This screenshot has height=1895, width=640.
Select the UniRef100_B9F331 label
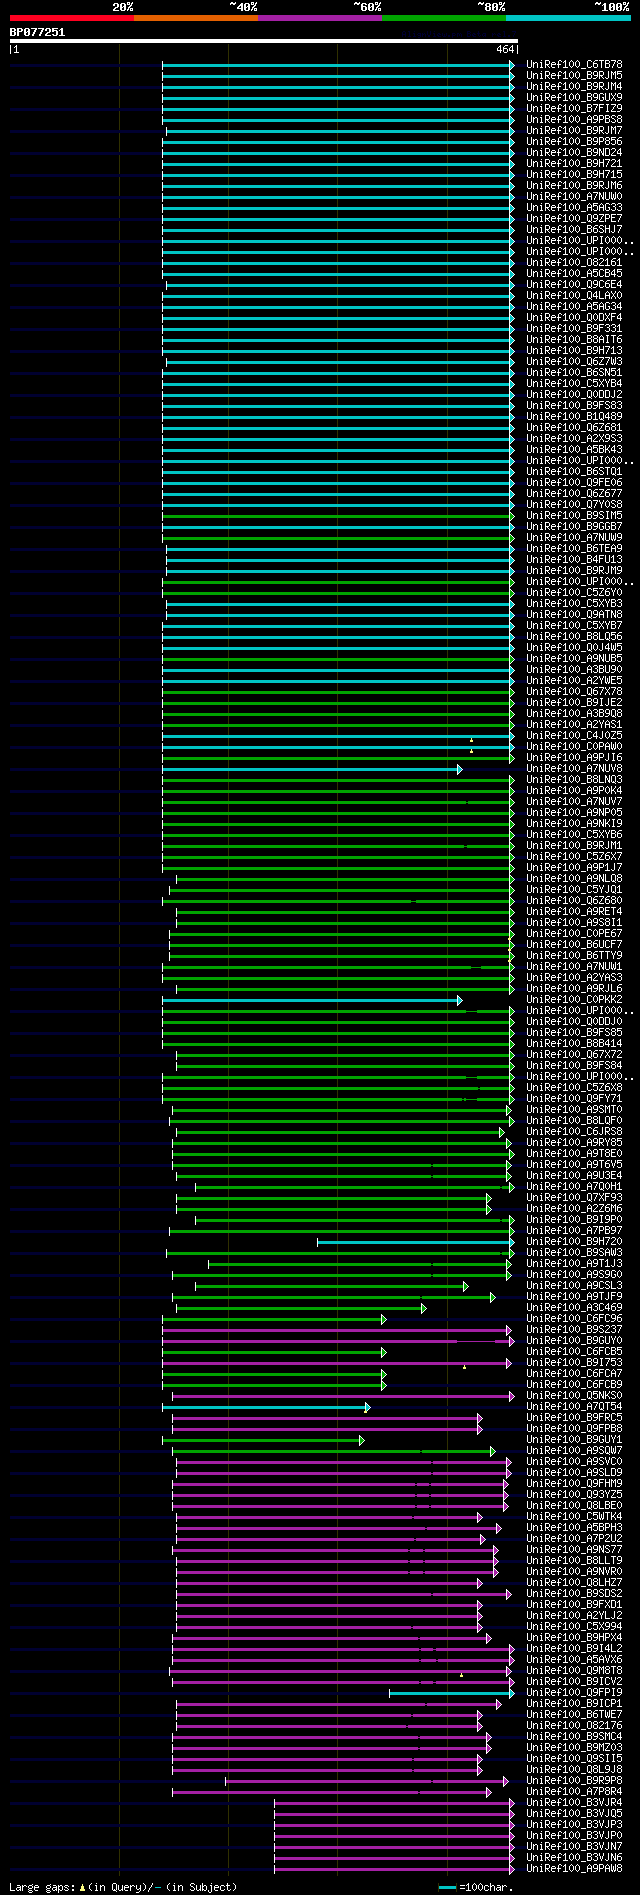pyautogui.click(x=574, y=328)
